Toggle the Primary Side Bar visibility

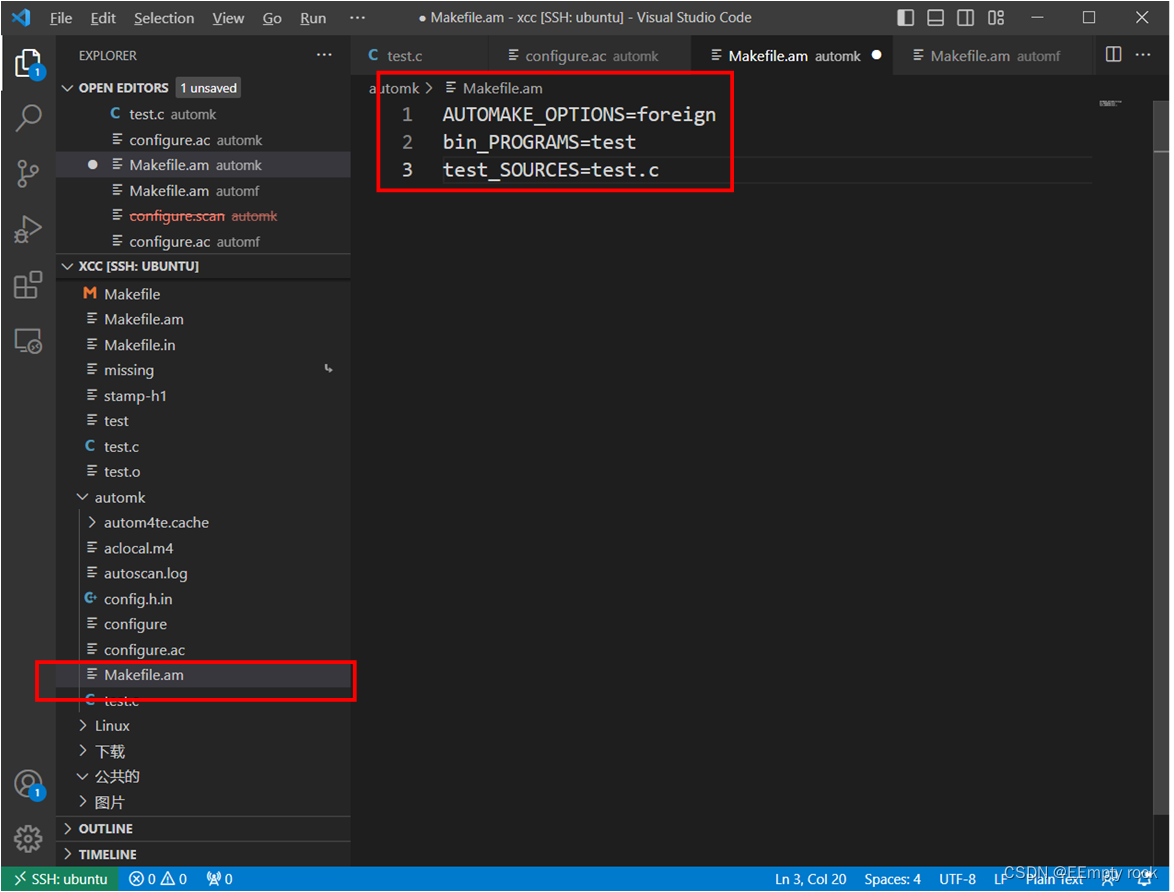(907, 17)
